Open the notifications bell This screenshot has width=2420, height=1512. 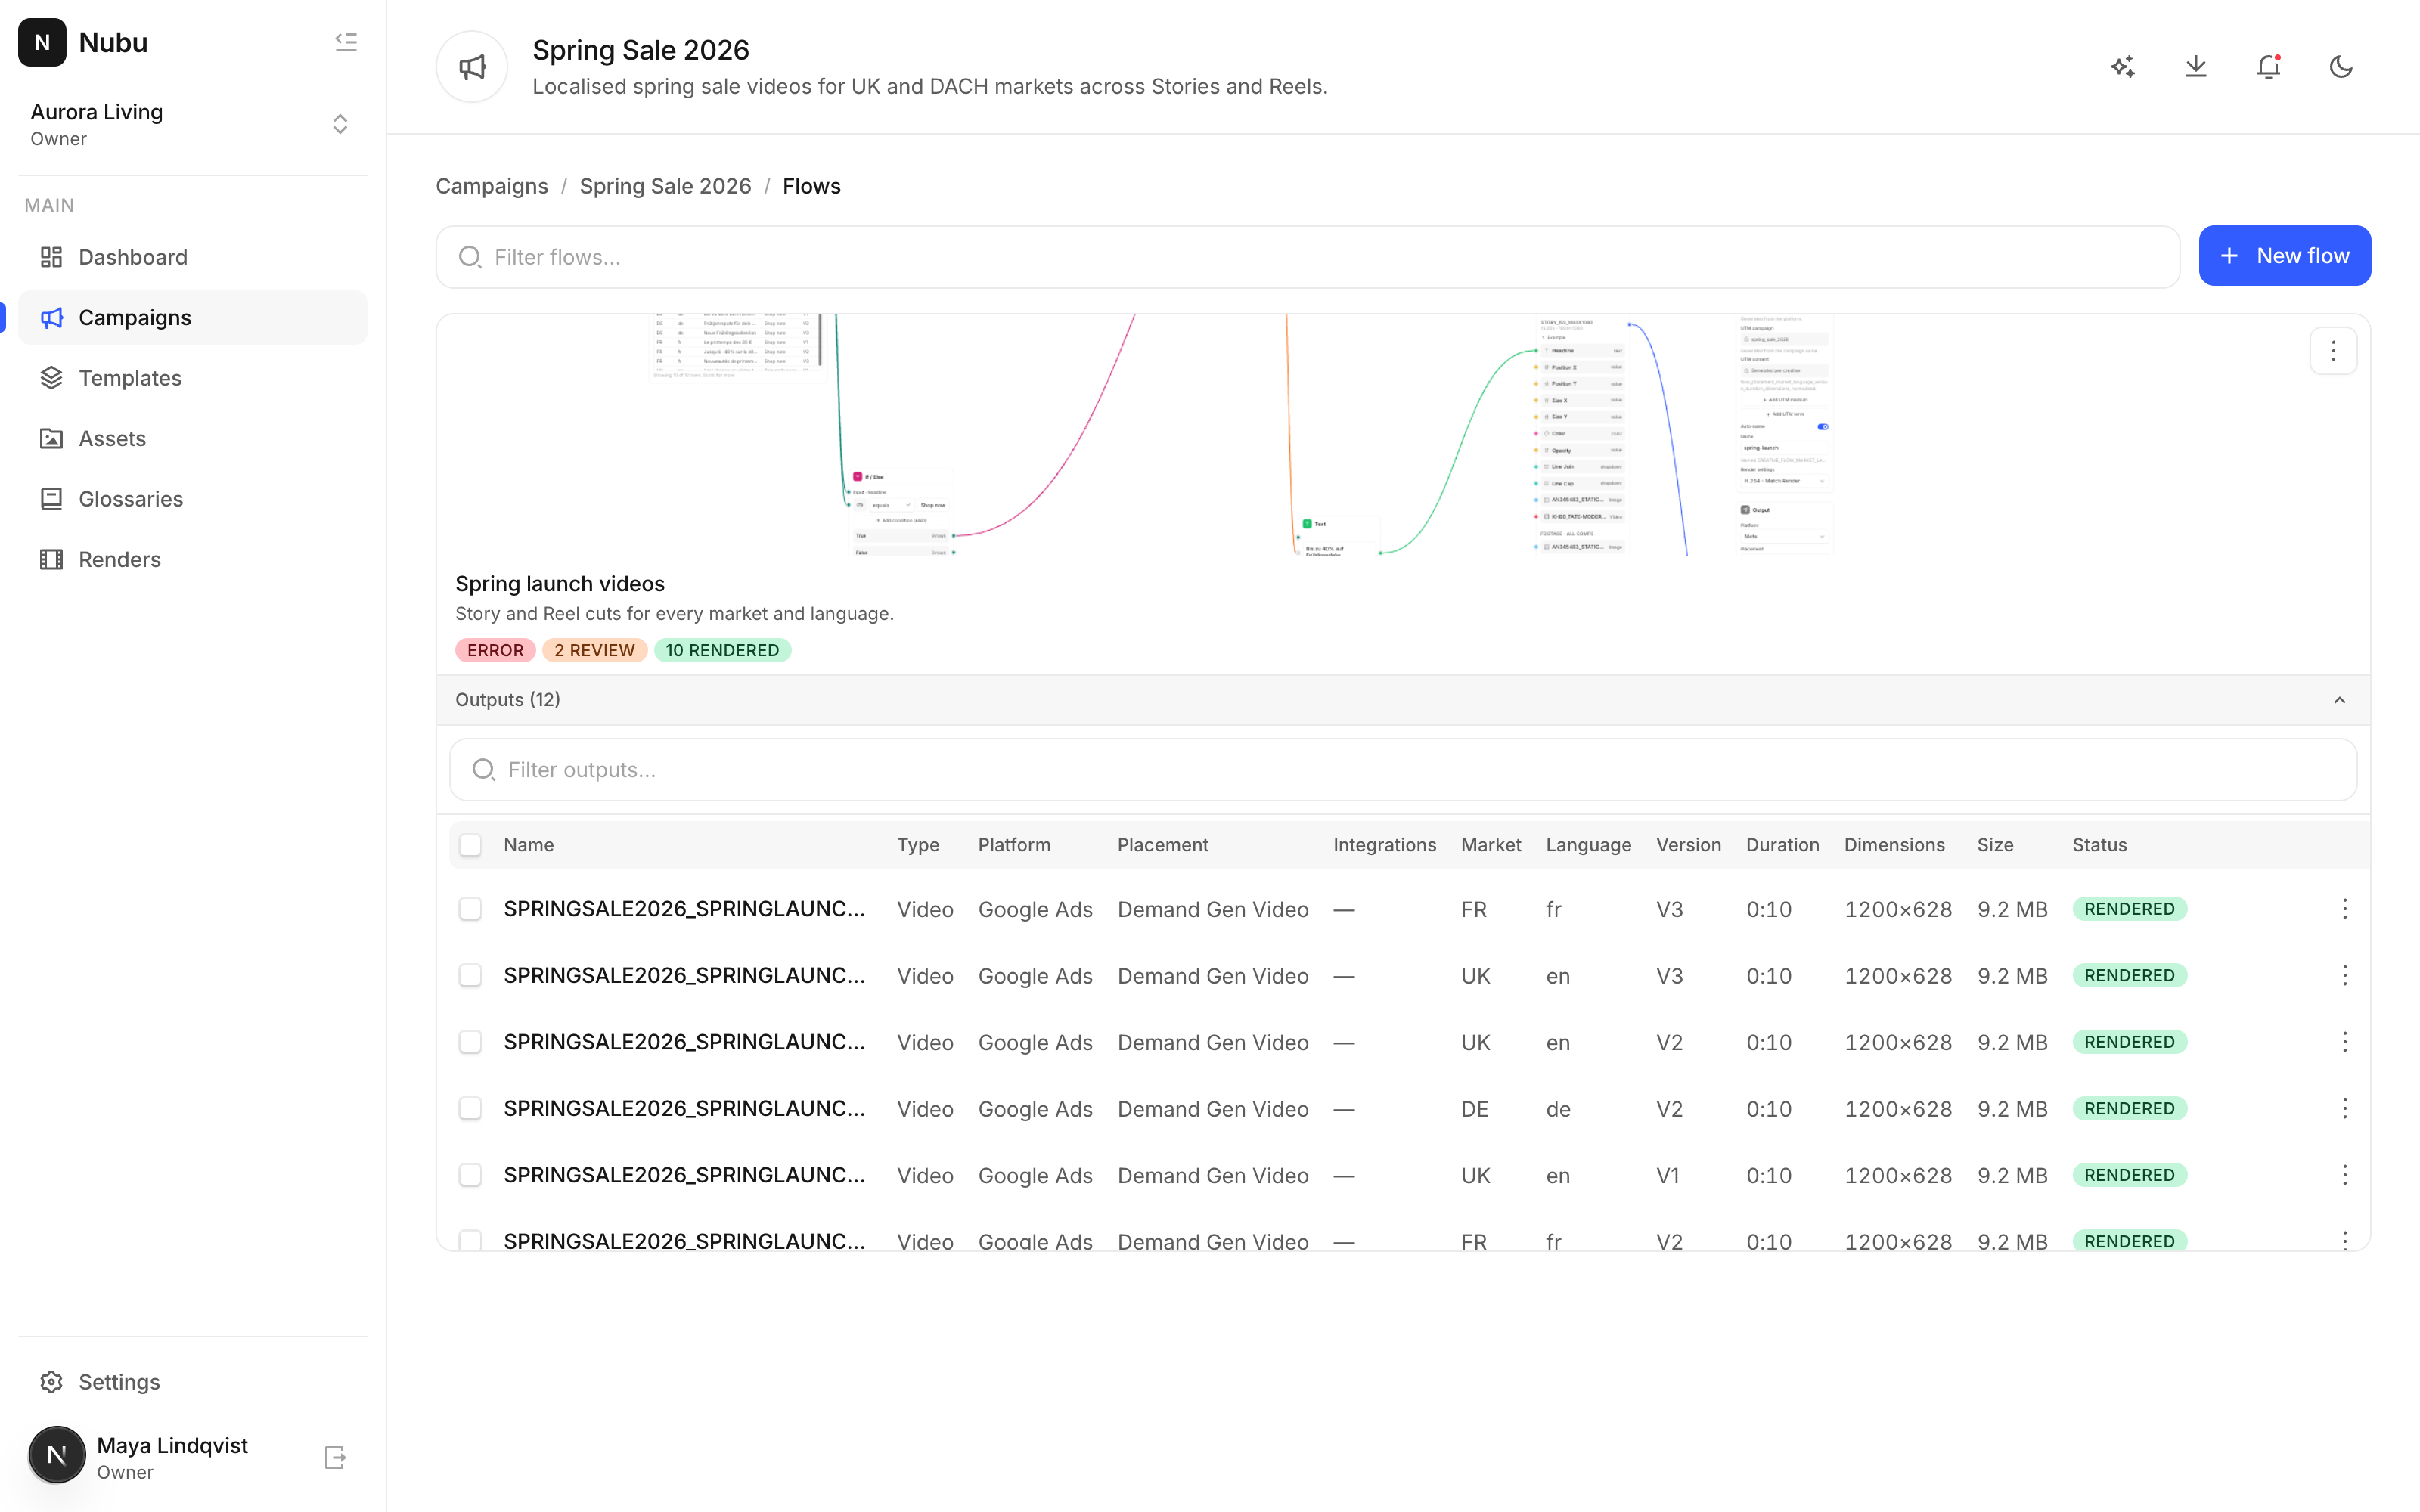2268,67
